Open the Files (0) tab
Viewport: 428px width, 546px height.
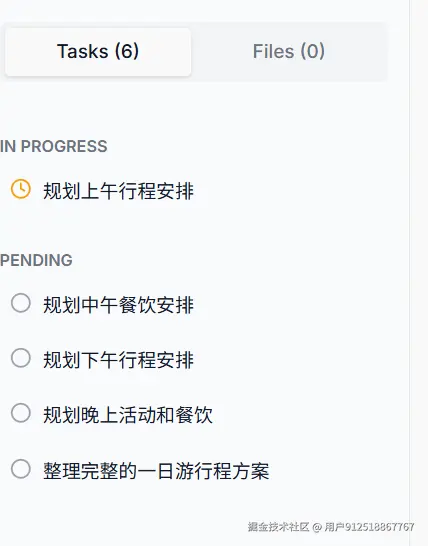coord(289,52)
